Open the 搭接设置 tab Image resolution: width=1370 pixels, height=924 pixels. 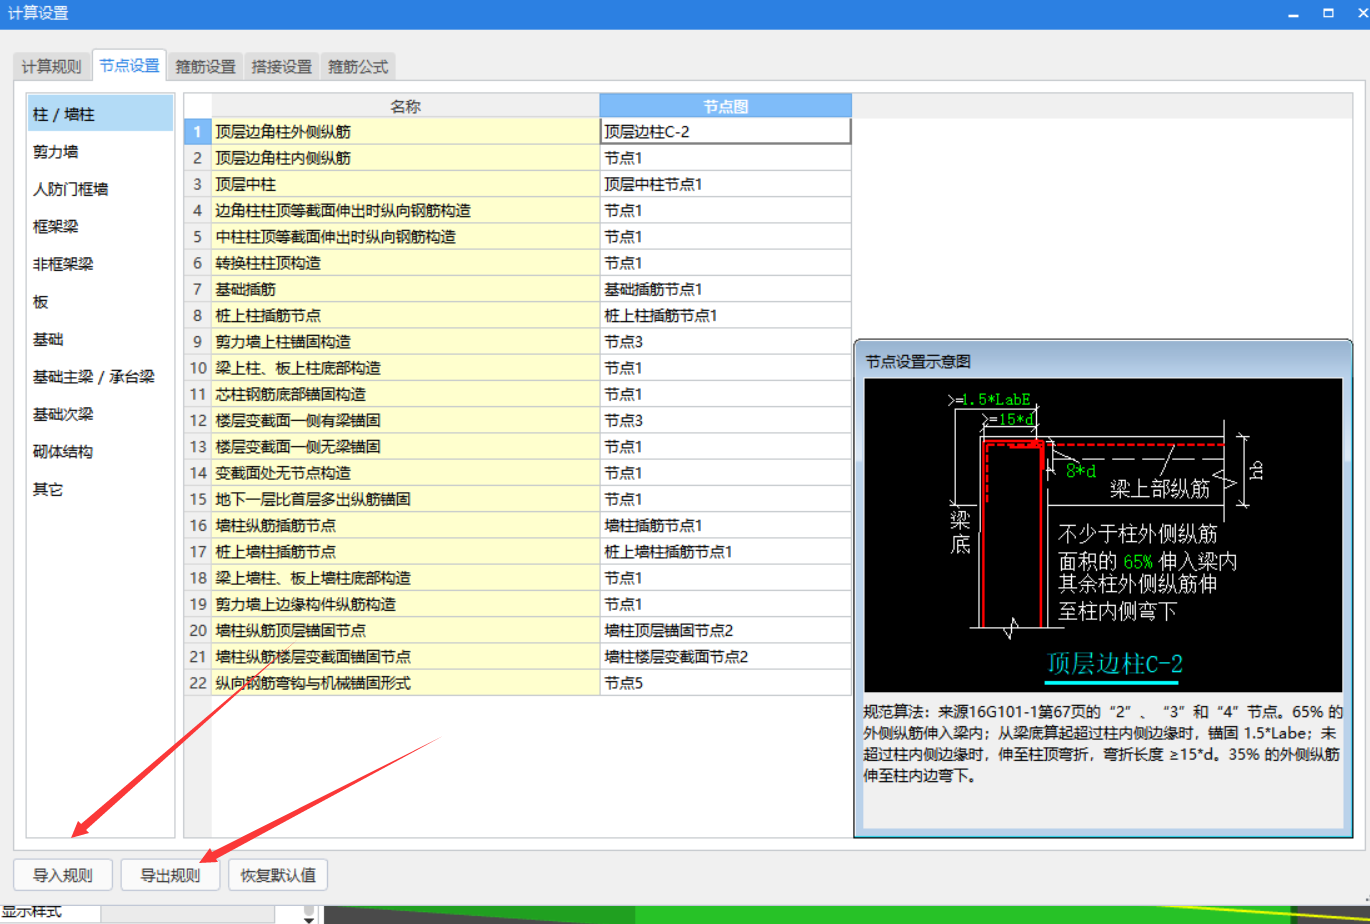pyautogui.click(x=282, y=66)
